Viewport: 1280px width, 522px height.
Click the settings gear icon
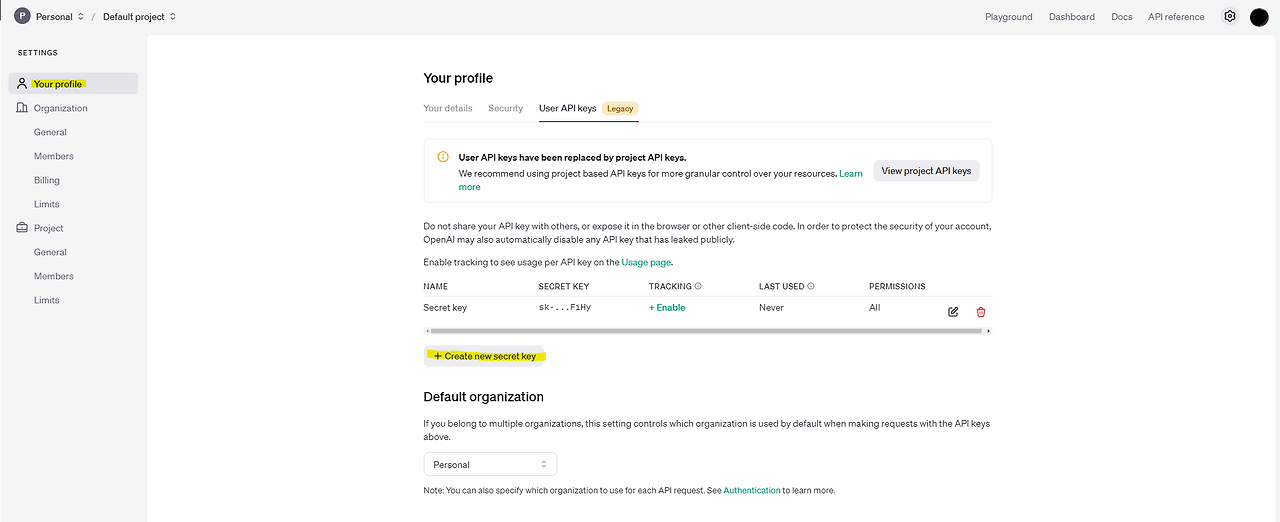click(x=1230, y=16)
